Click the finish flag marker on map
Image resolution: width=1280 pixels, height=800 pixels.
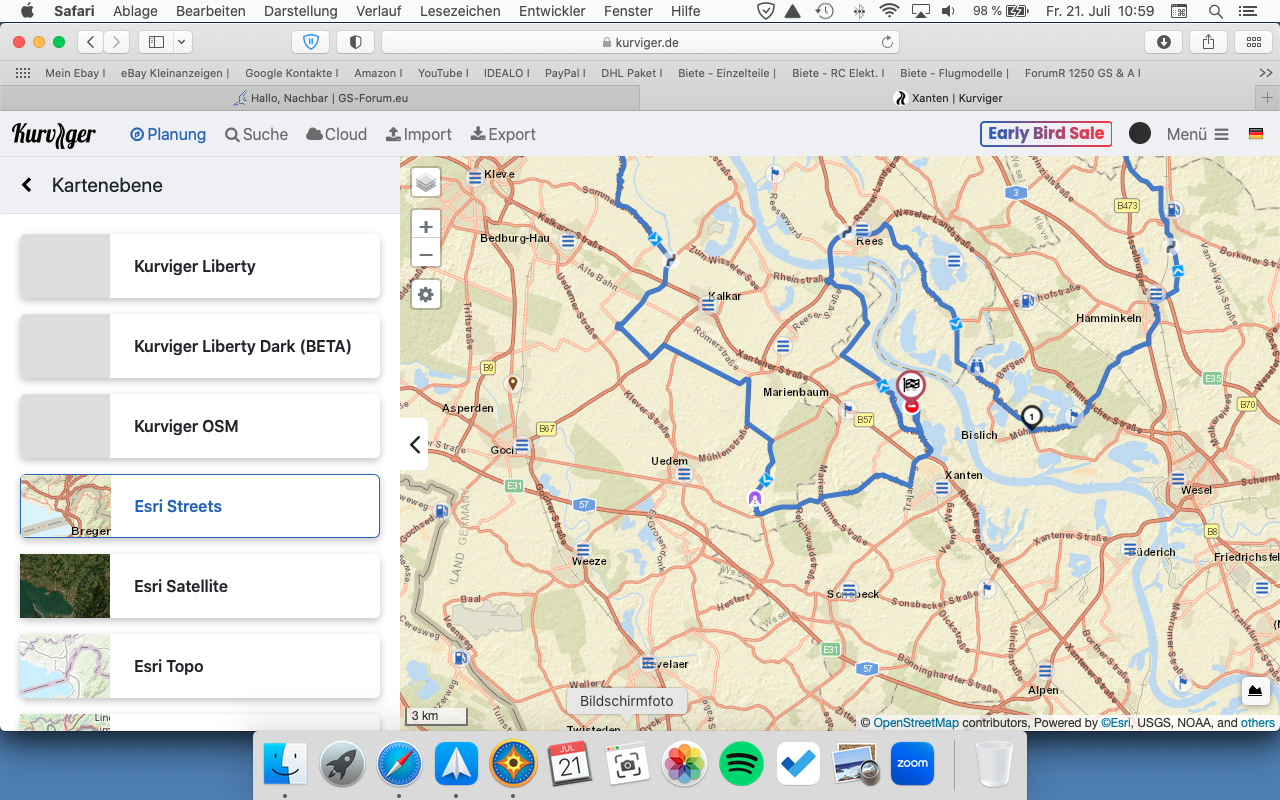pyautogui.click(x=911, y=385)
